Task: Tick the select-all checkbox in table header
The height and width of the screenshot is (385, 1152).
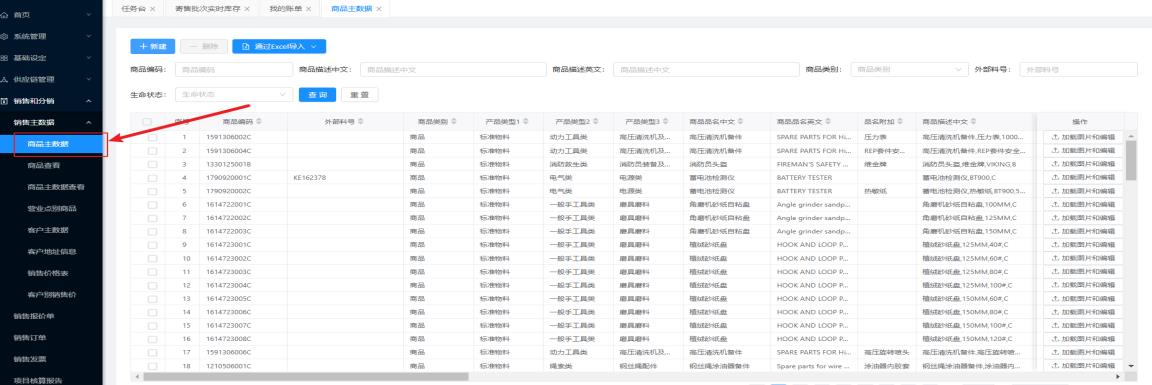Action: click(147, 122)
